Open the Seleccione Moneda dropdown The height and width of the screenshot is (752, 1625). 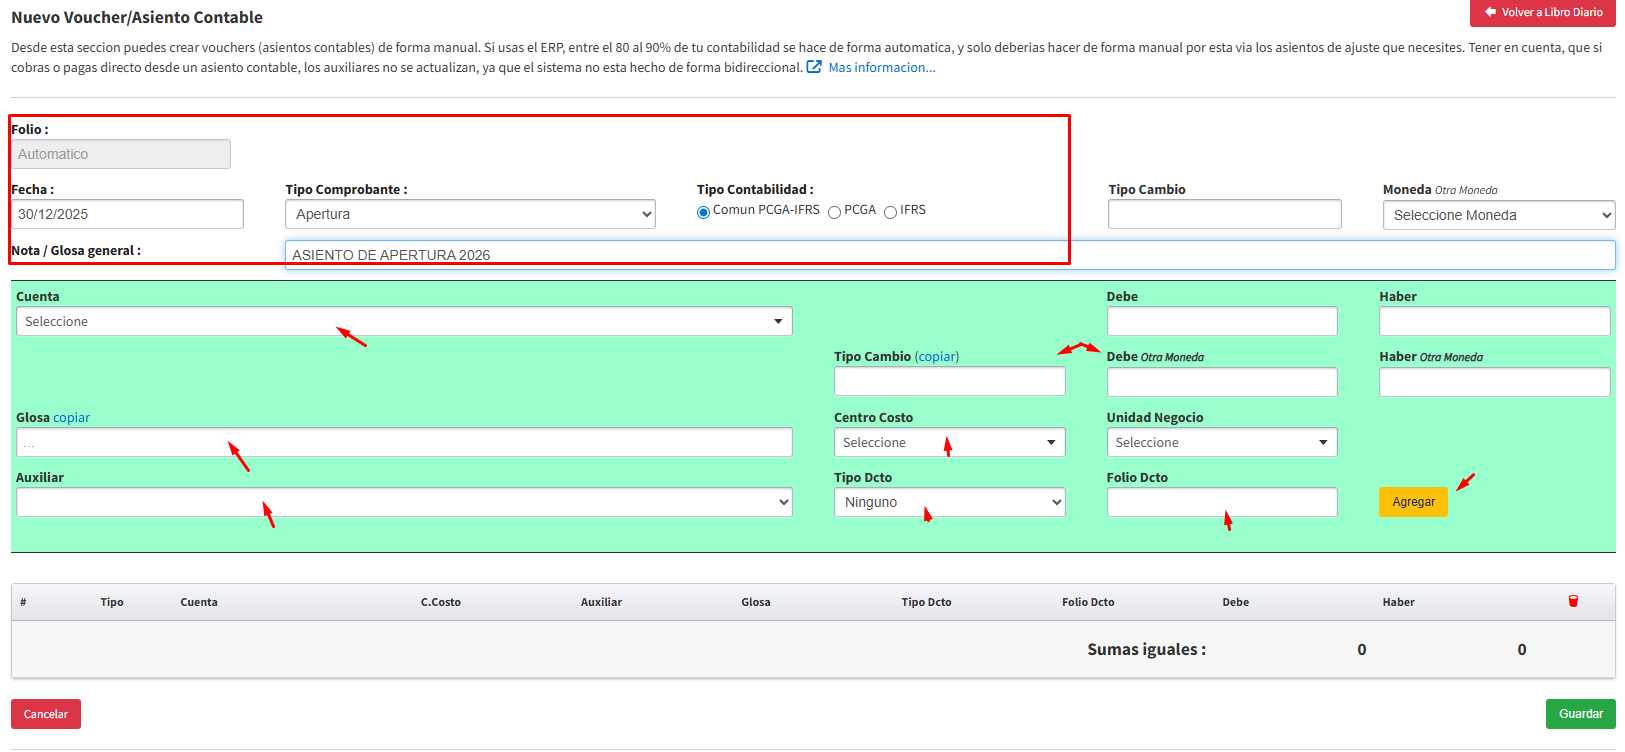pyautogui.click(x=1498, y=215)
